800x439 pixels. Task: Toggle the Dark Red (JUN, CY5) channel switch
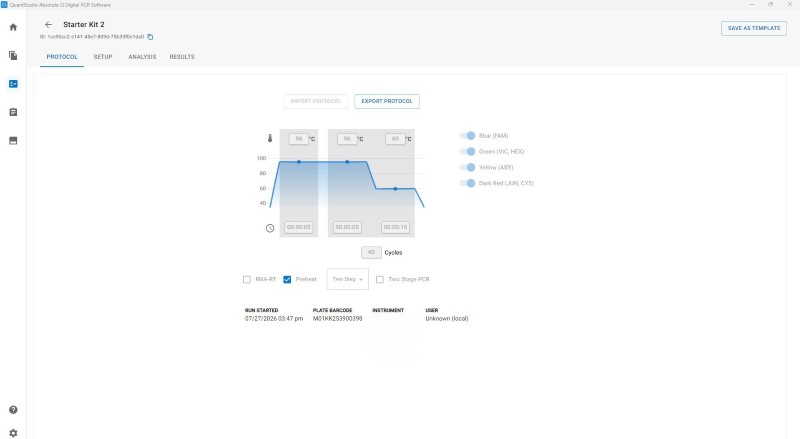click(467, 183)
